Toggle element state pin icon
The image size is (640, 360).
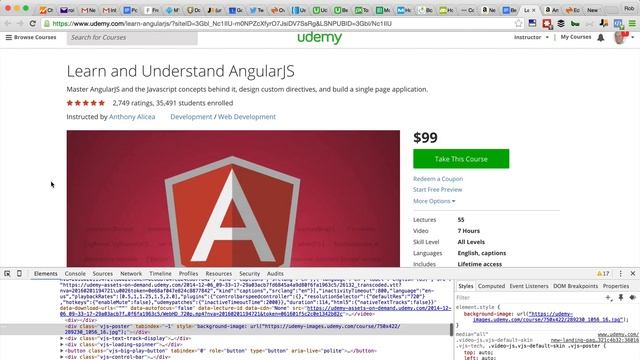621,298
